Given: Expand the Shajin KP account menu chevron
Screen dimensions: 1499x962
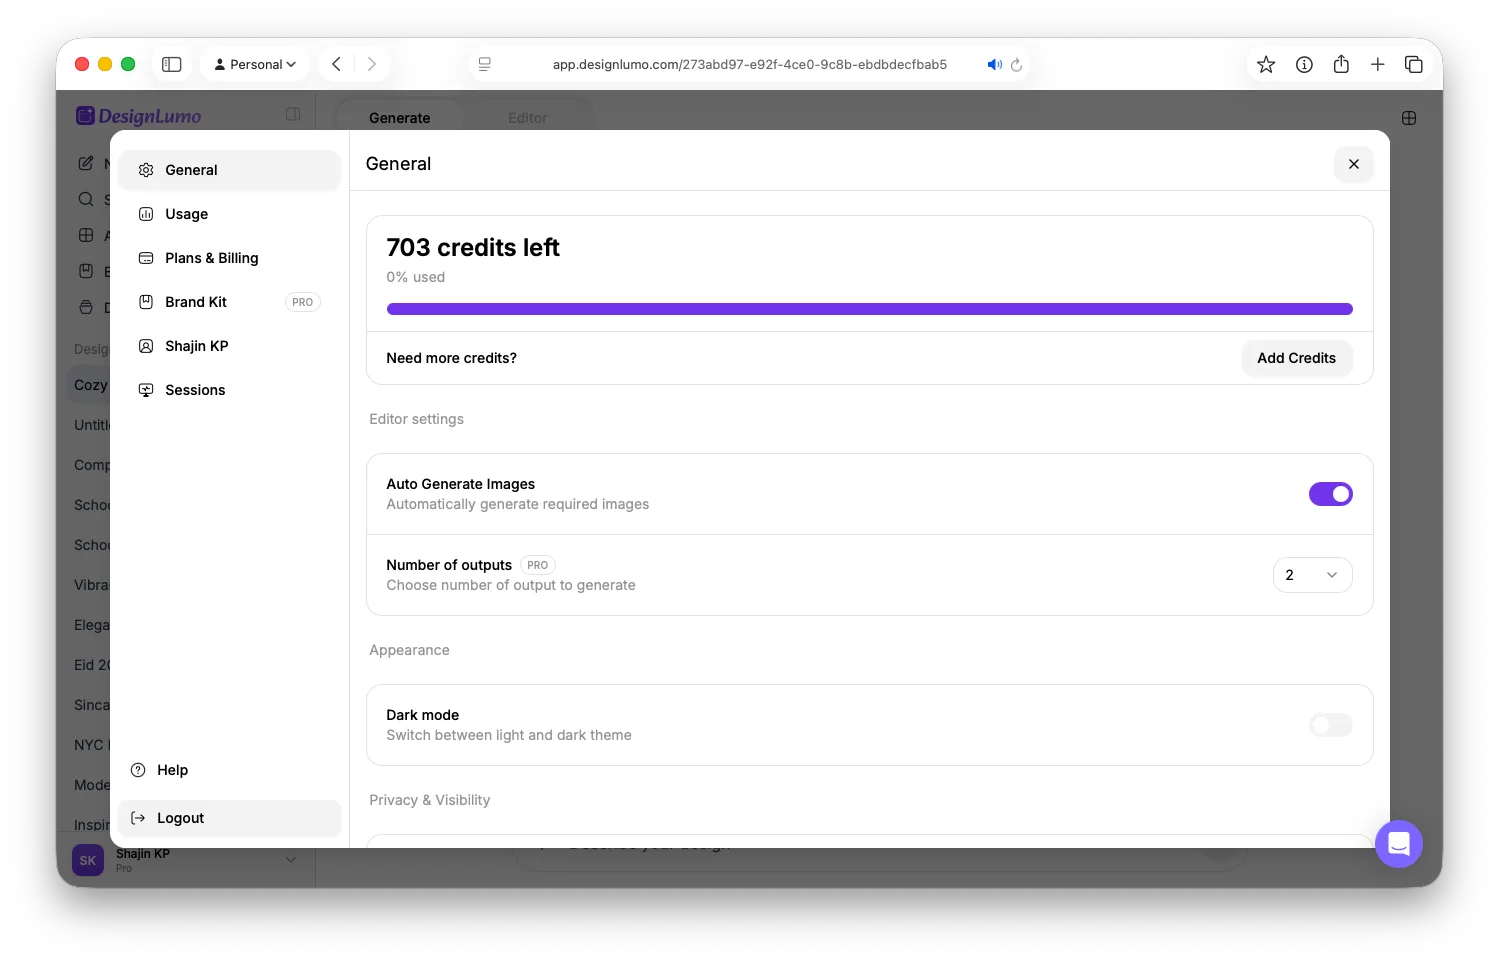Looking at the screenshot, I should pos(291,860).
